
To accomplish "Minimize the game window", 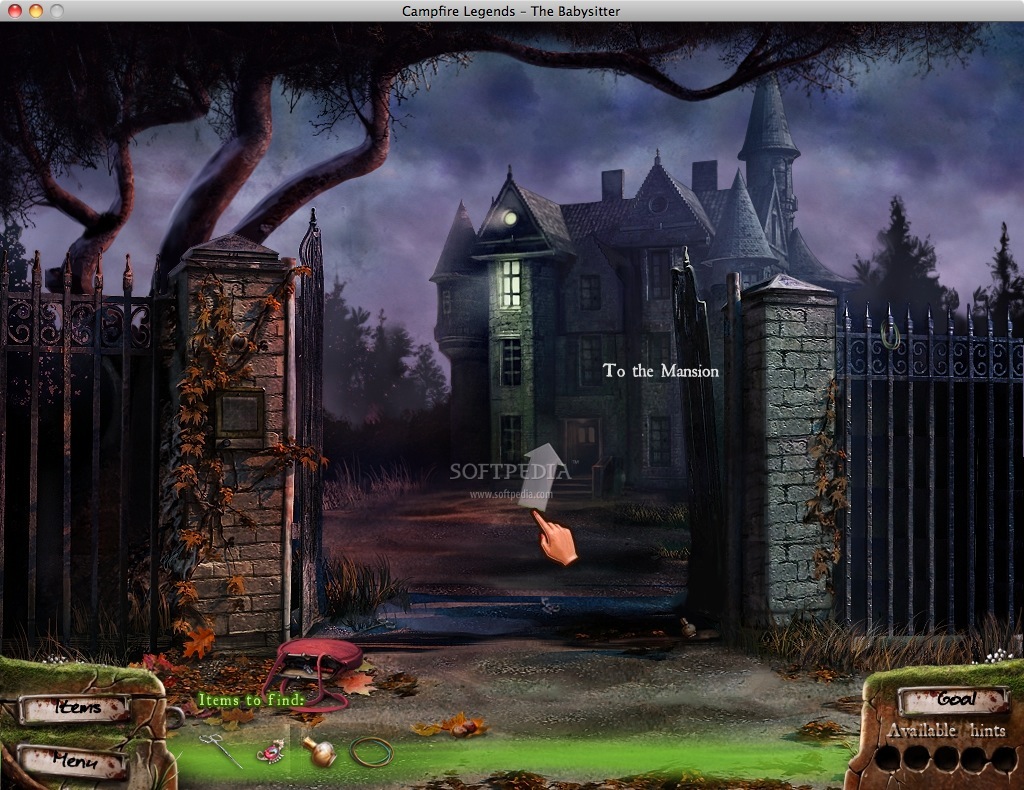I will 35,10.
